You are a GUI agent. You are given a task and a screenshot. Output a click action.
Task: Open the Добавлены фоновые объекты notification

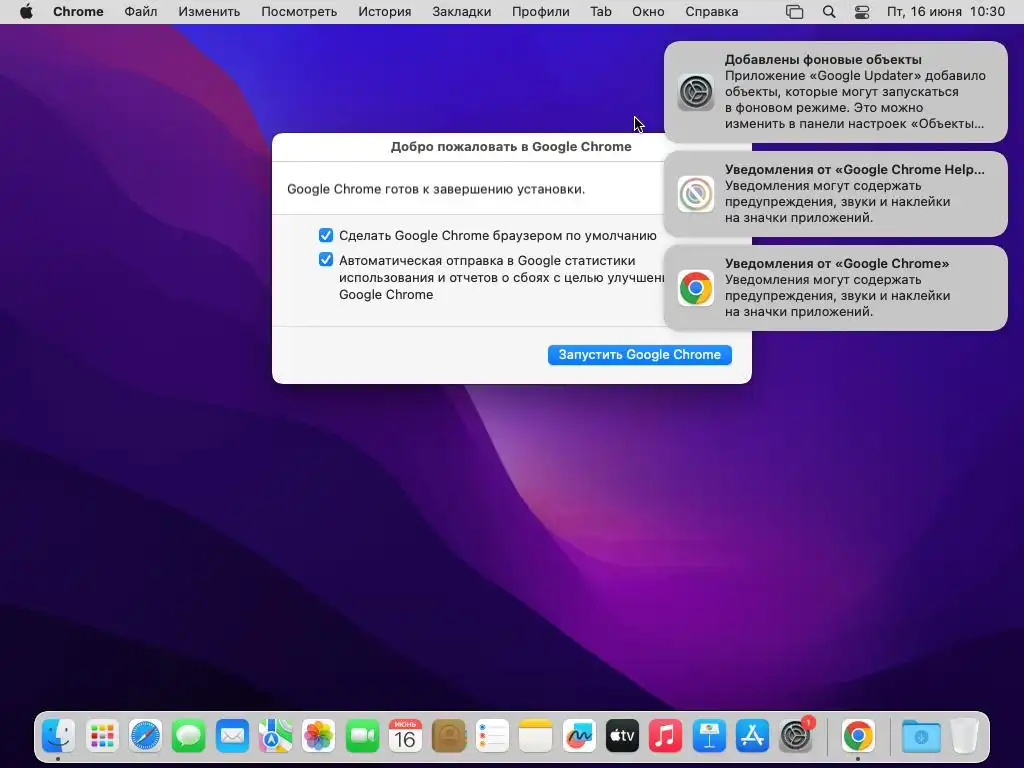pyautogui.click(x=836, y=91)
